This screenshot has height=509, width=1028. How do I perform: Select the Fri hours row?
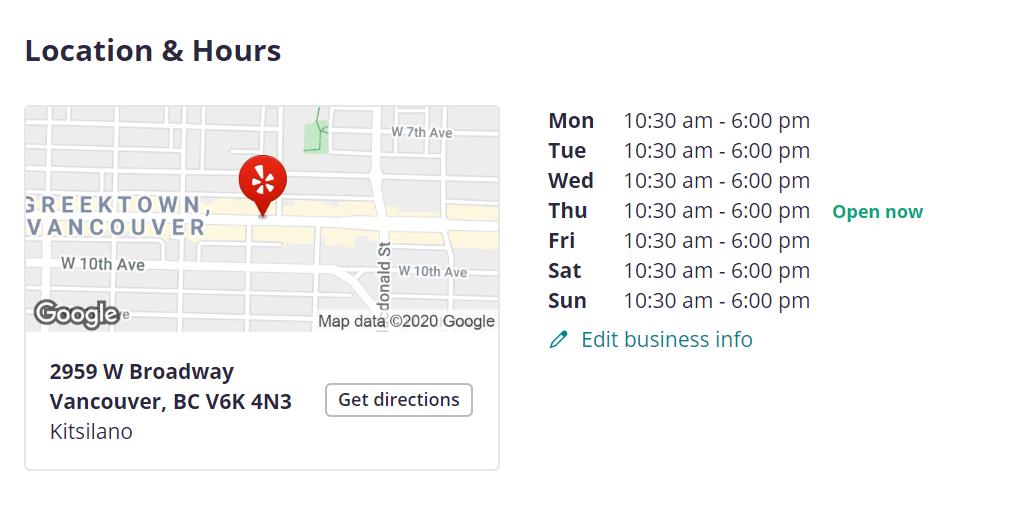[678, 241]
